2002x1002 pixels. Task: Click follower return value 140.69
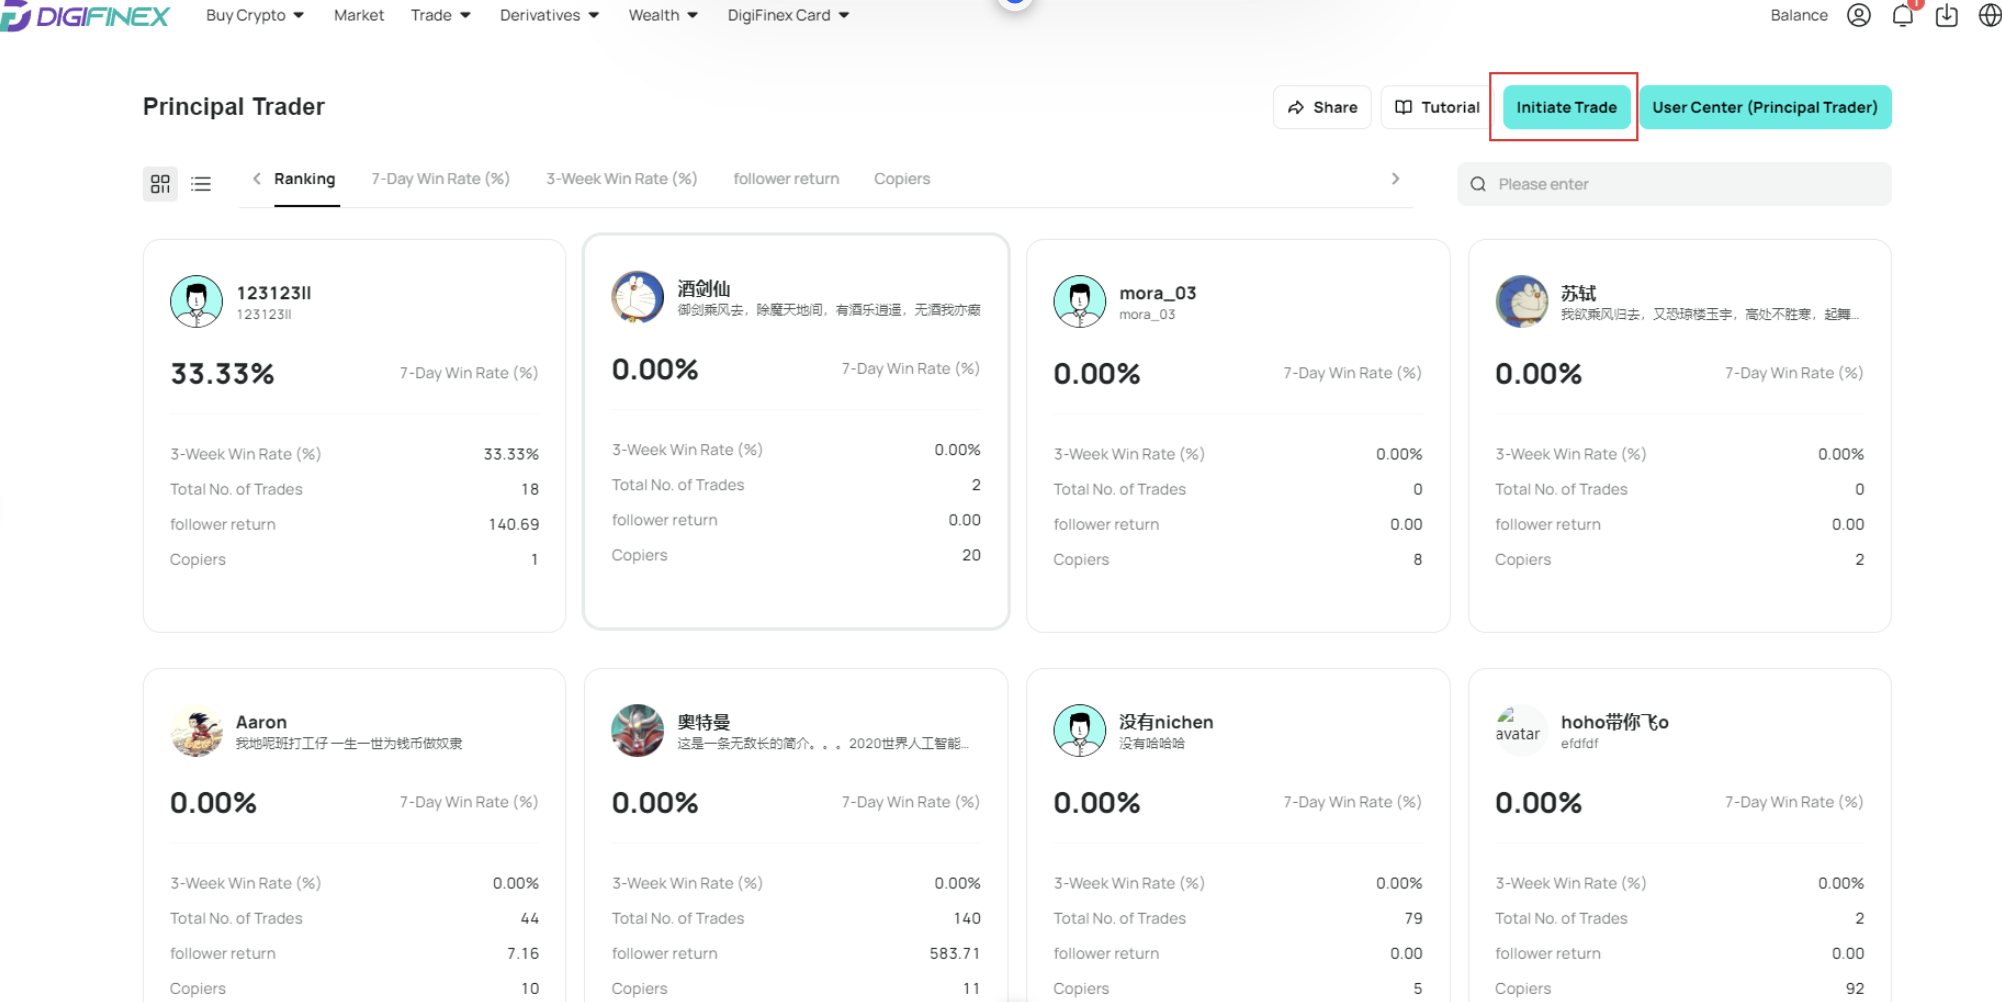pyautogui.click(x=514, y=524)
